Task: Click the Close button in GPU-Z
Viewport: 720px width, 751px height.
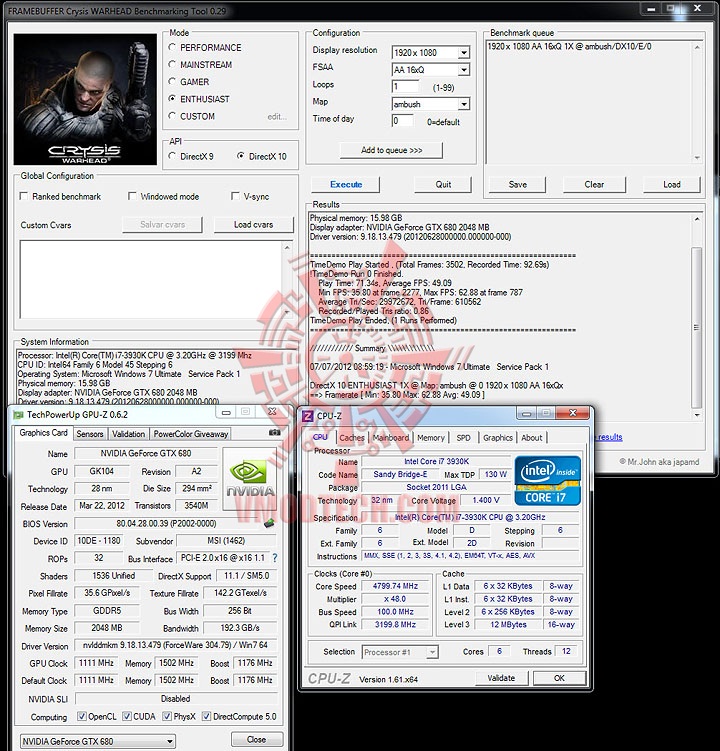Action: [x=256, y=740]
